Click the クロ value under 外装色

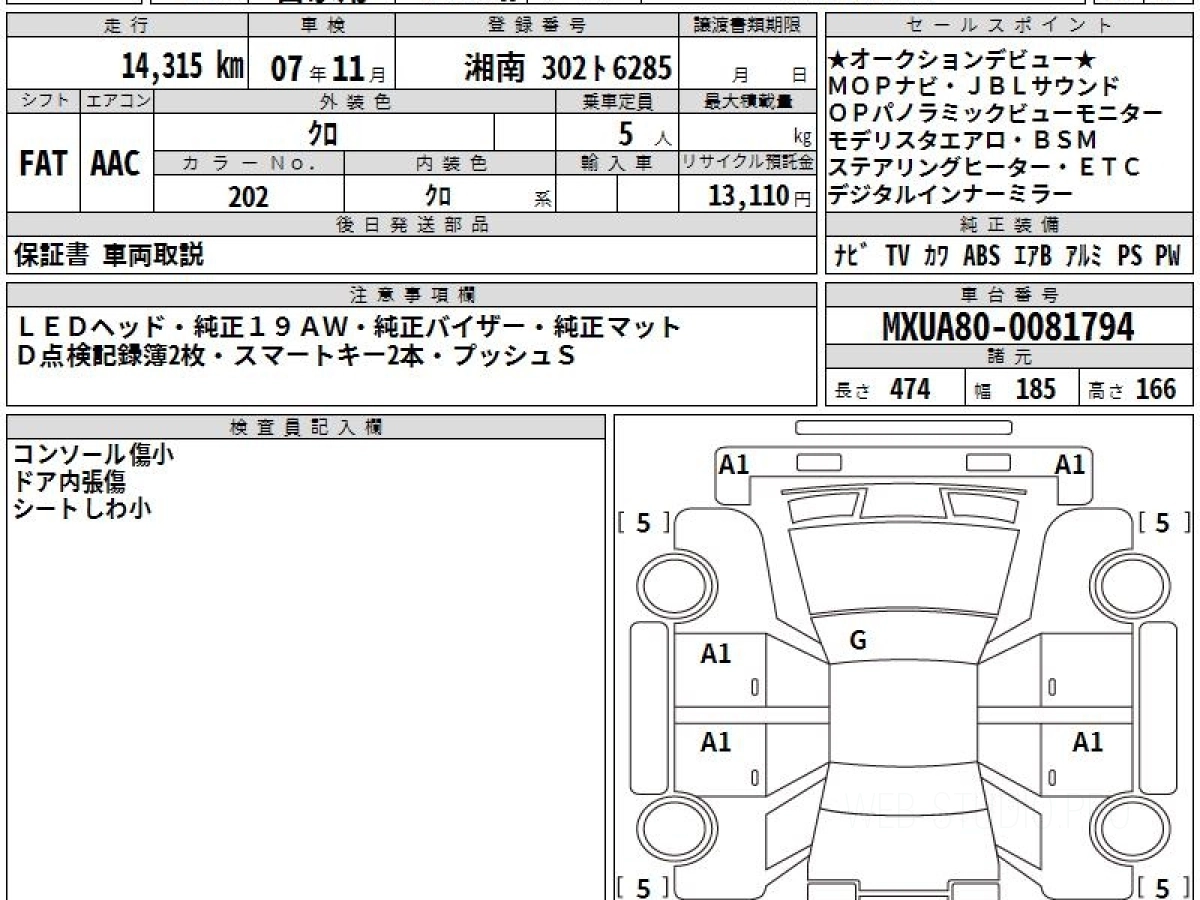pyautogui.click(x=323, y=132)
